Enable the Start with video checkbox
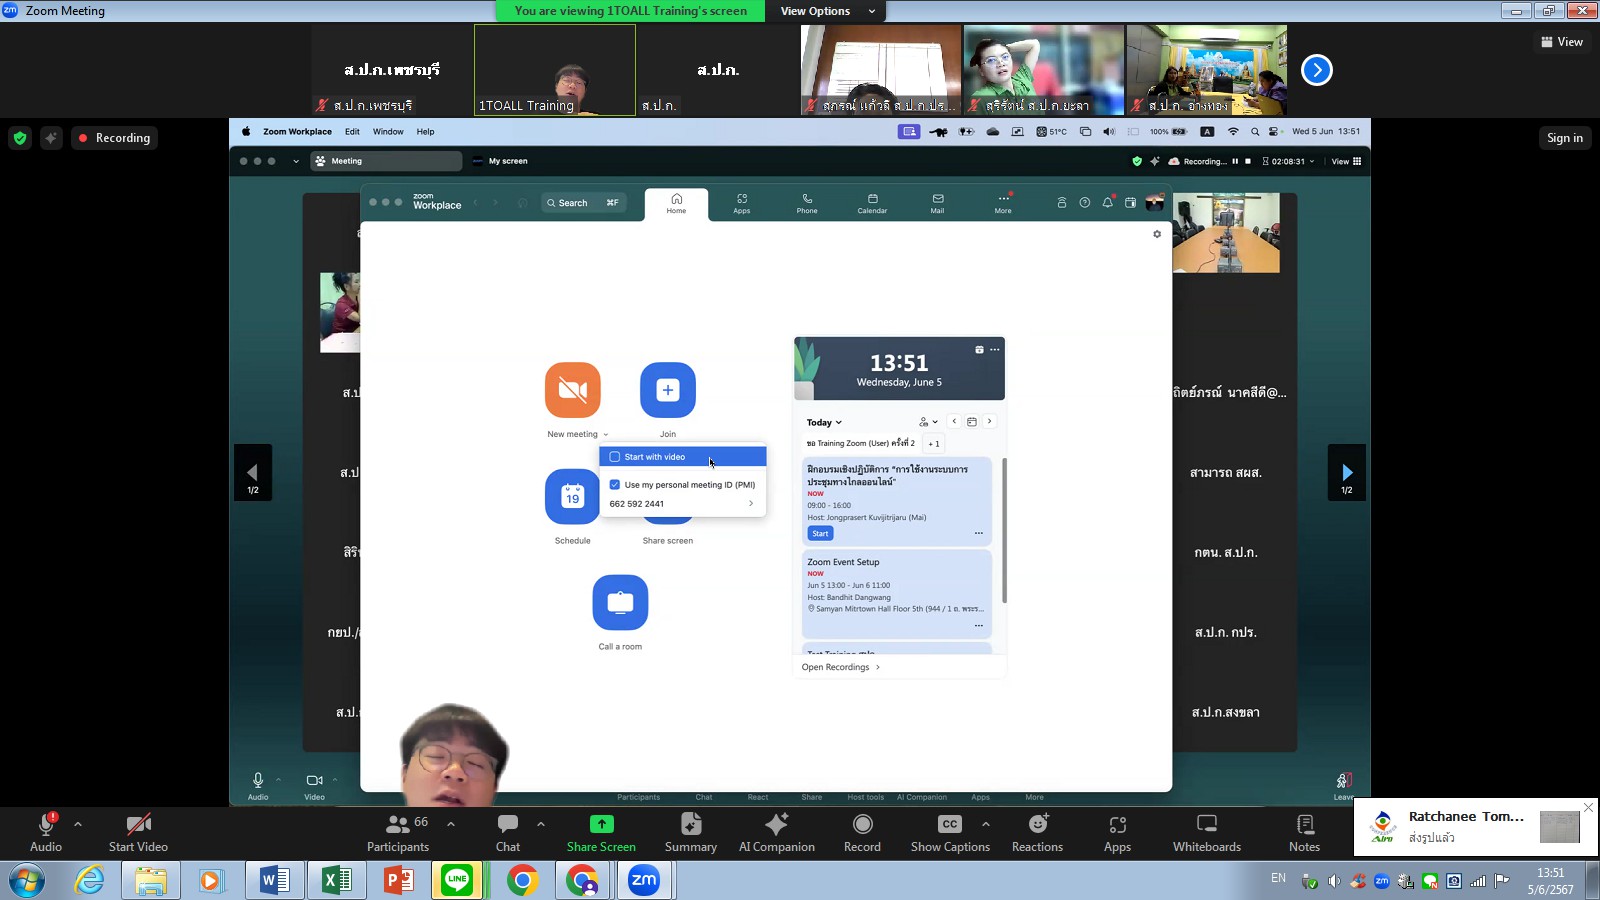This screenshot has width=1600, height=900. [x=615, y=457]
